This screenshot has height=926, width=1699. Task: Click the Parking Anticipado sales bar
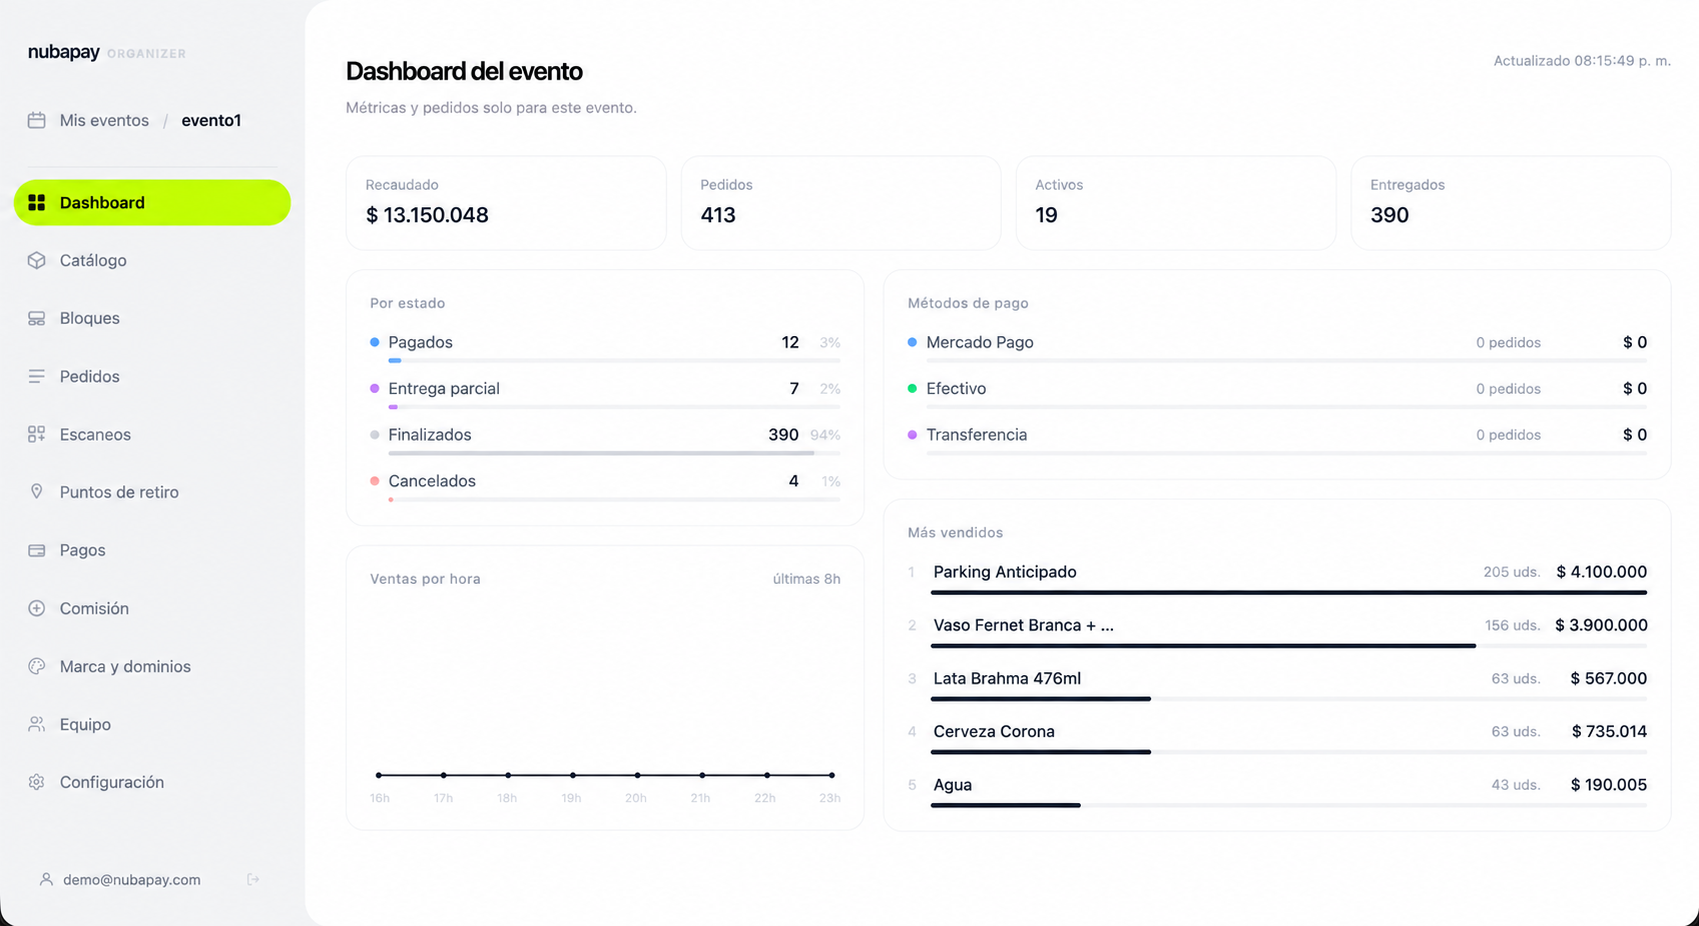[x=1289, y=593]
